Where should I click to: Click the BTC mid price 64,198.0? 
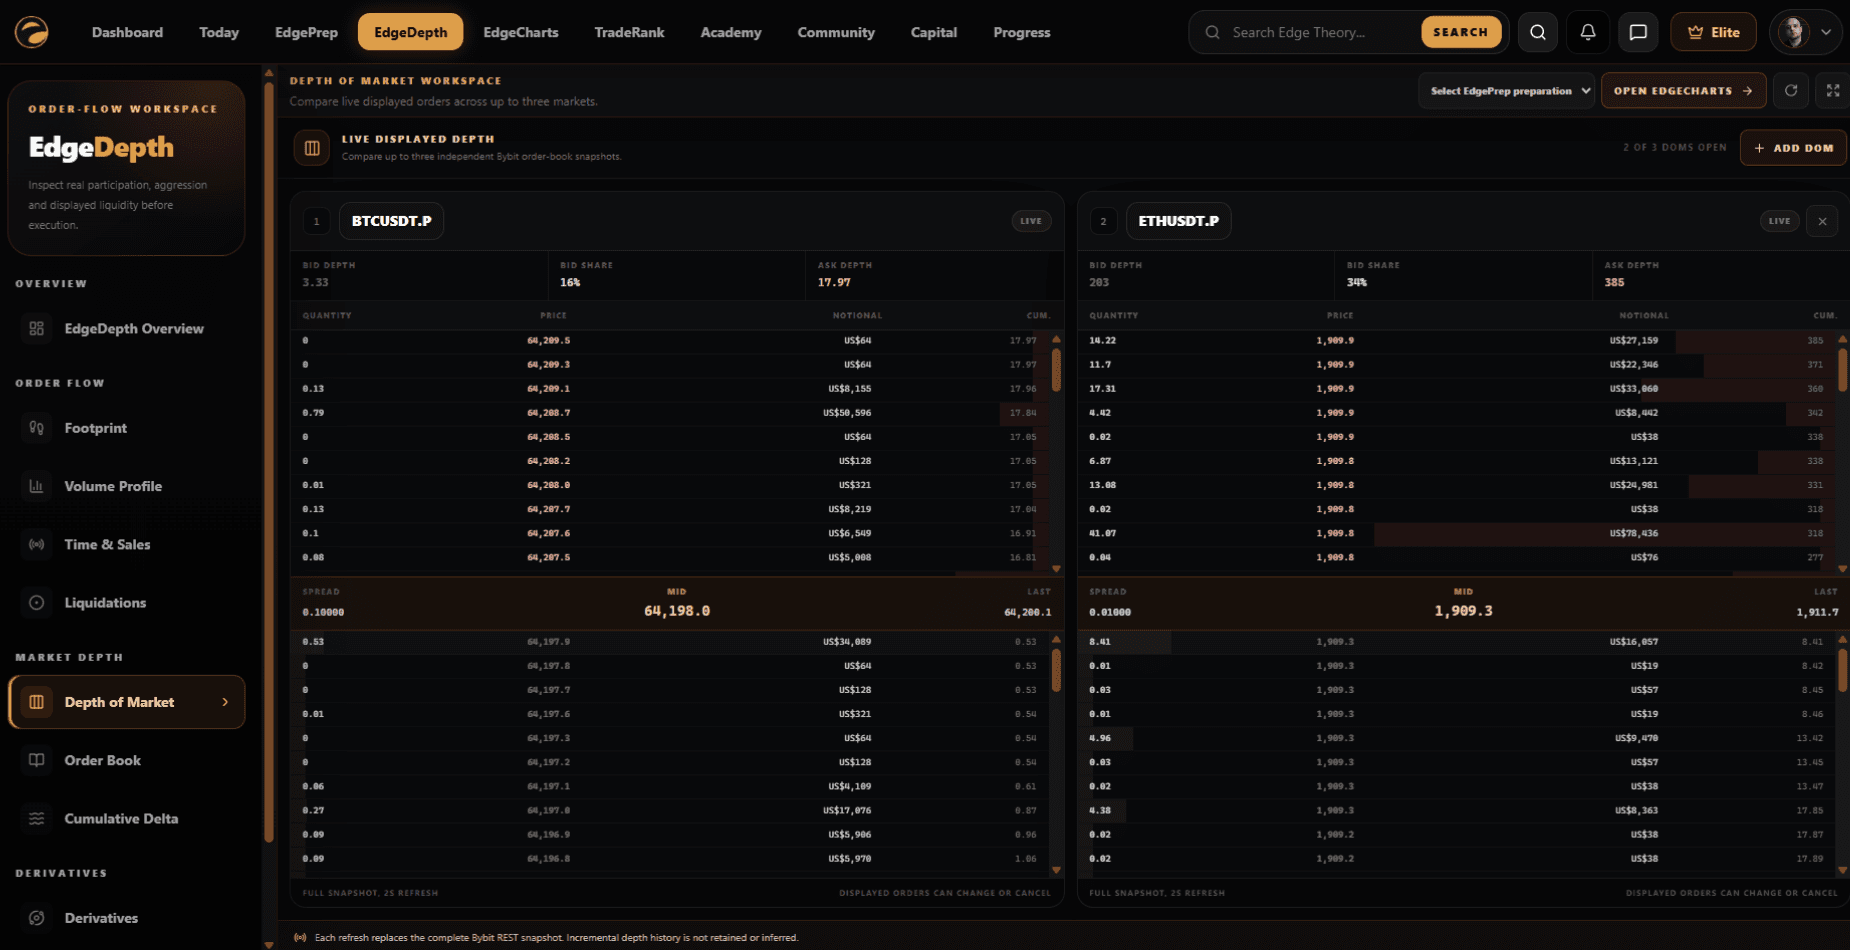pyautogui.click(x=677, y=611)
